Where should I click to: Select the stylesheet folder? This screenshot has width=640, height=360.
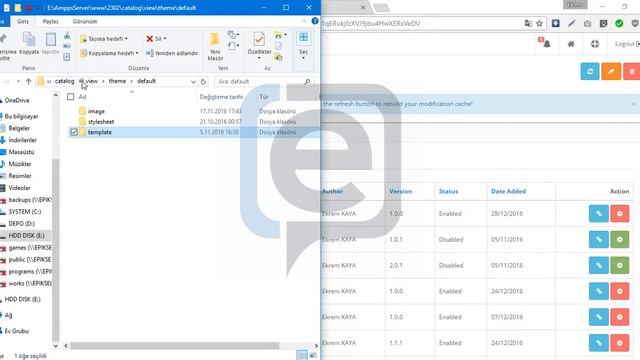pos(101,122)
